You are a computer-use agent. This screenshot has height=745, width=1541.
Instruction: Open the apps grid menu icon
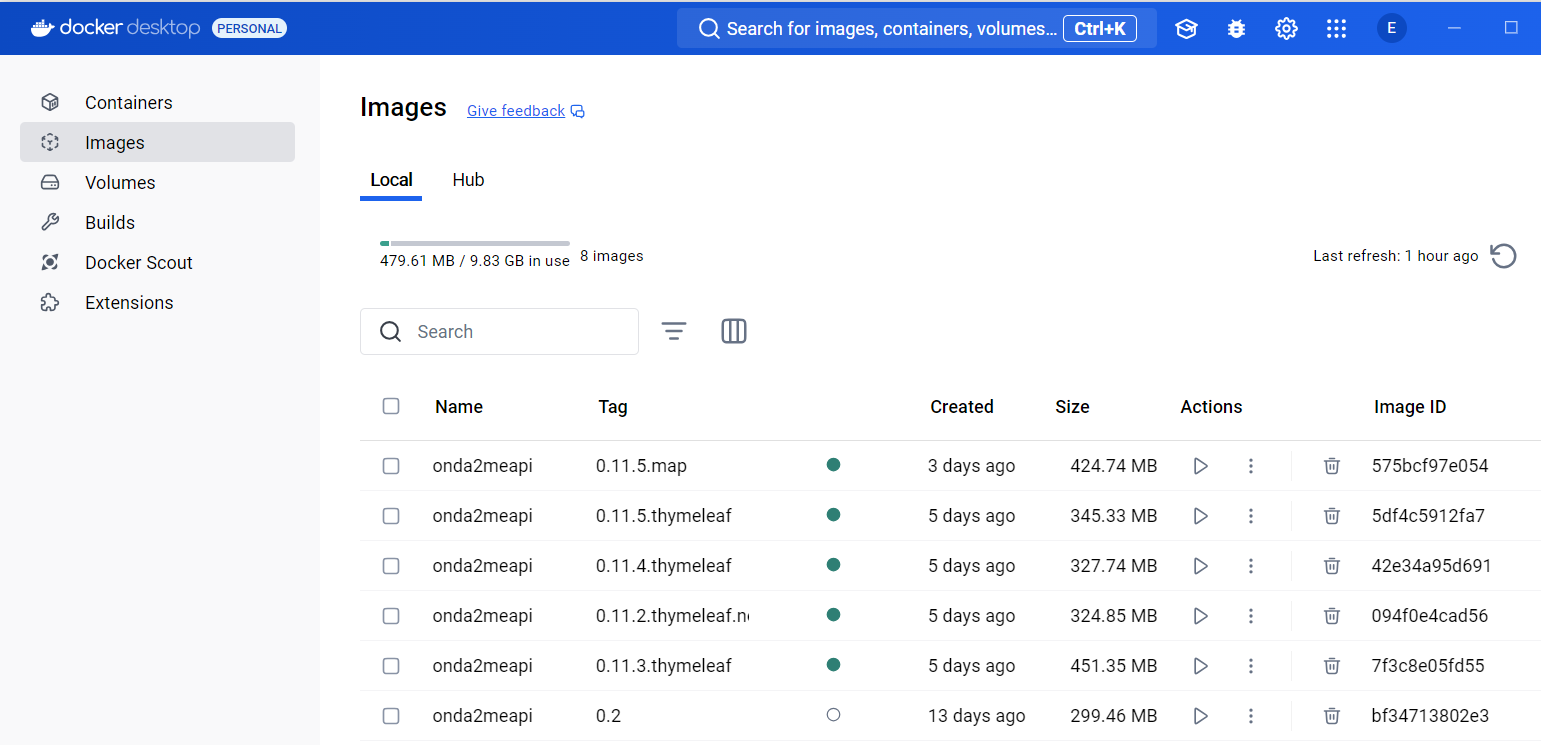coord(1336,29)
